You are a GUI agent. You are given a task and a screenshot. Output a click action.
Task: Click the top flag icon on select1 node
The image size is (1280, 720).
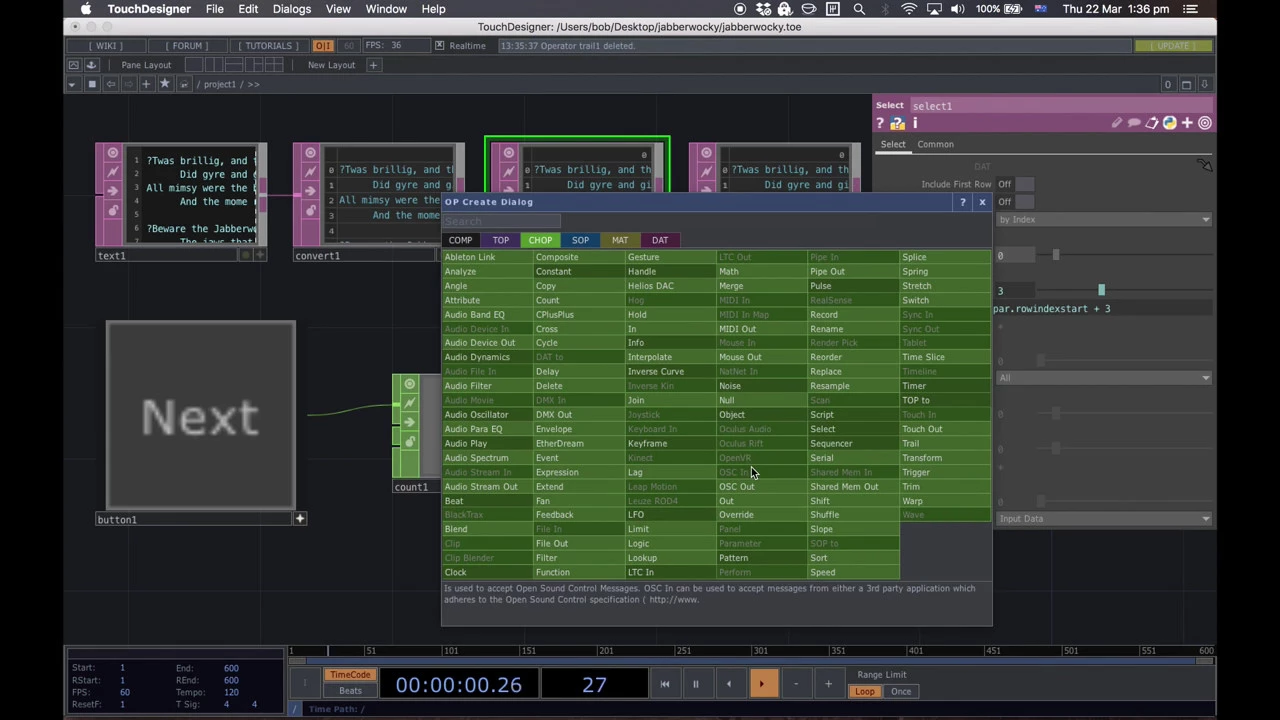point(508,153)
